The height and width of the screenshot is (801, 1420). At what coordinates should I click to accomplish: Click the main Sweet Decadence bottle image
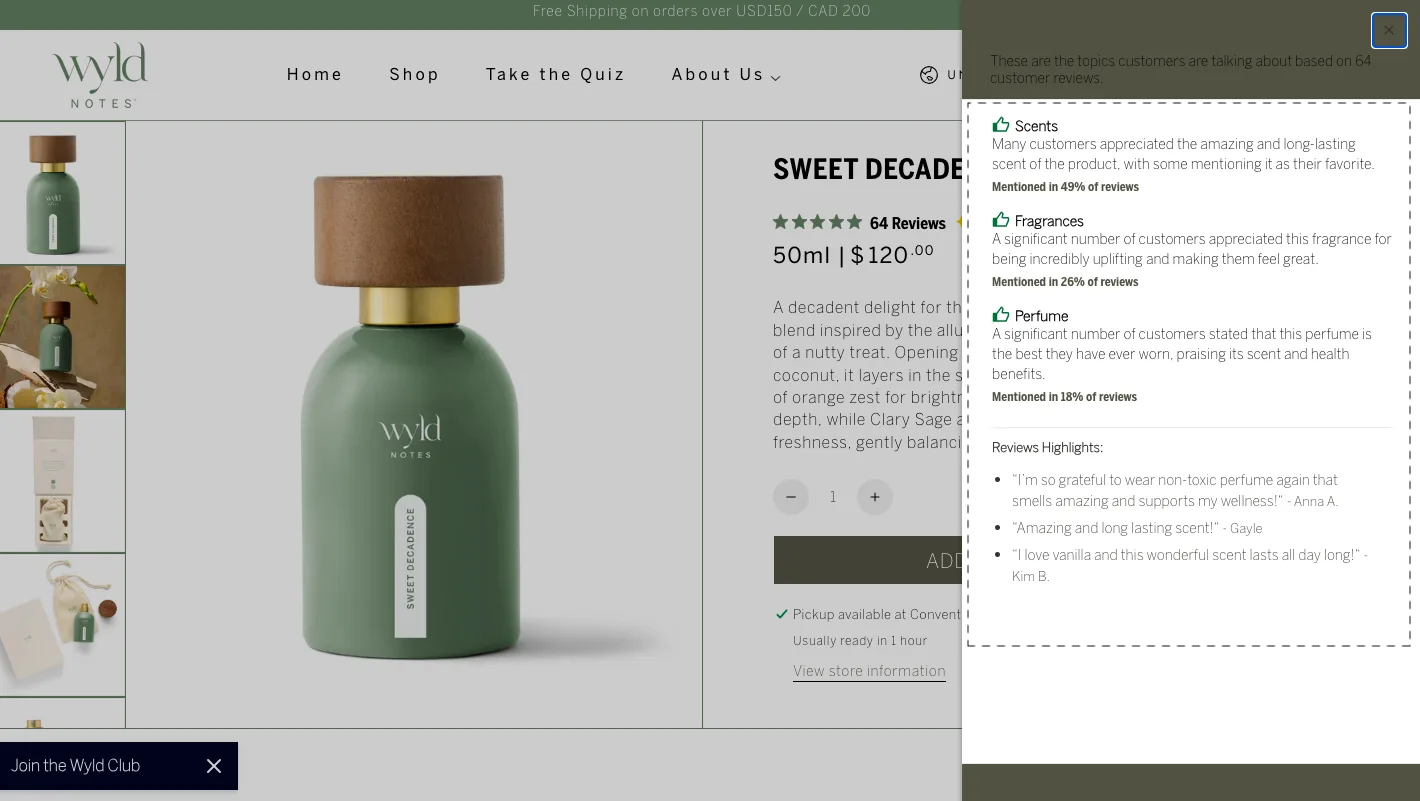point(414,424)
